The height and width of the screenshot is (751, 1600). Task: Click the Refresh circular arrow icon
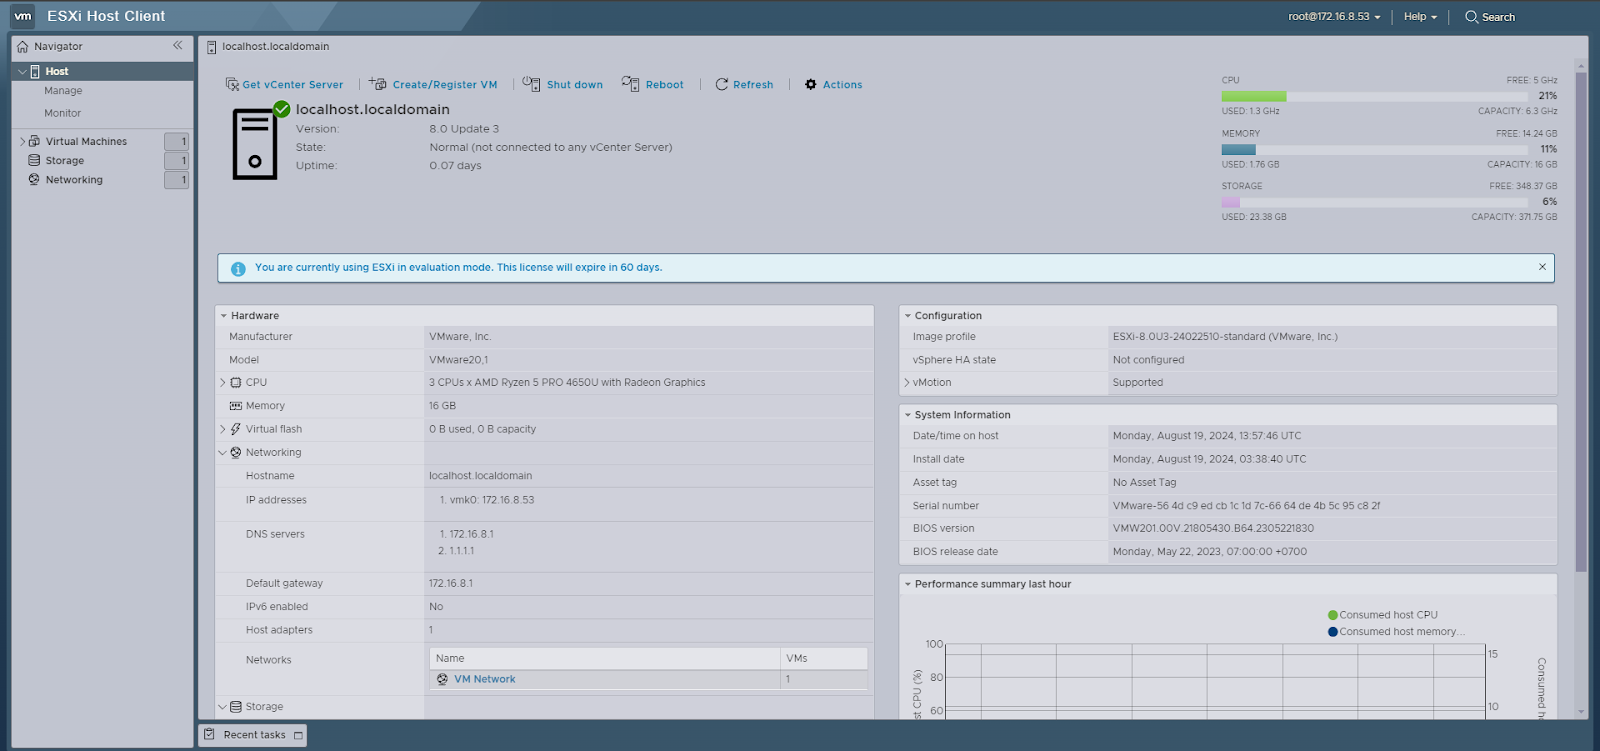(x=722, y=84)
